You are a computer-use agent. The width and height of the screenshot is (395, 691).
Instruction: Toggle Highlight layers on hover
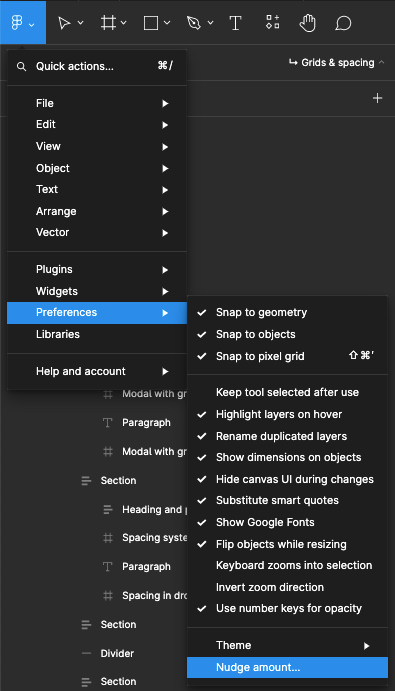tap(287, 414)
